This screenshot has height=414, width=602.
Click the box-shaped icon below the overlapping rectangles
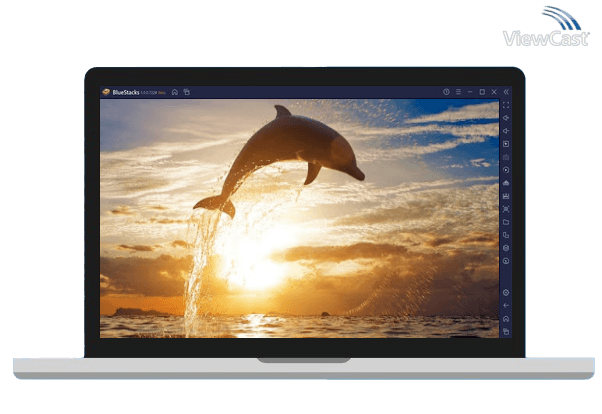(x=506, y=248)
